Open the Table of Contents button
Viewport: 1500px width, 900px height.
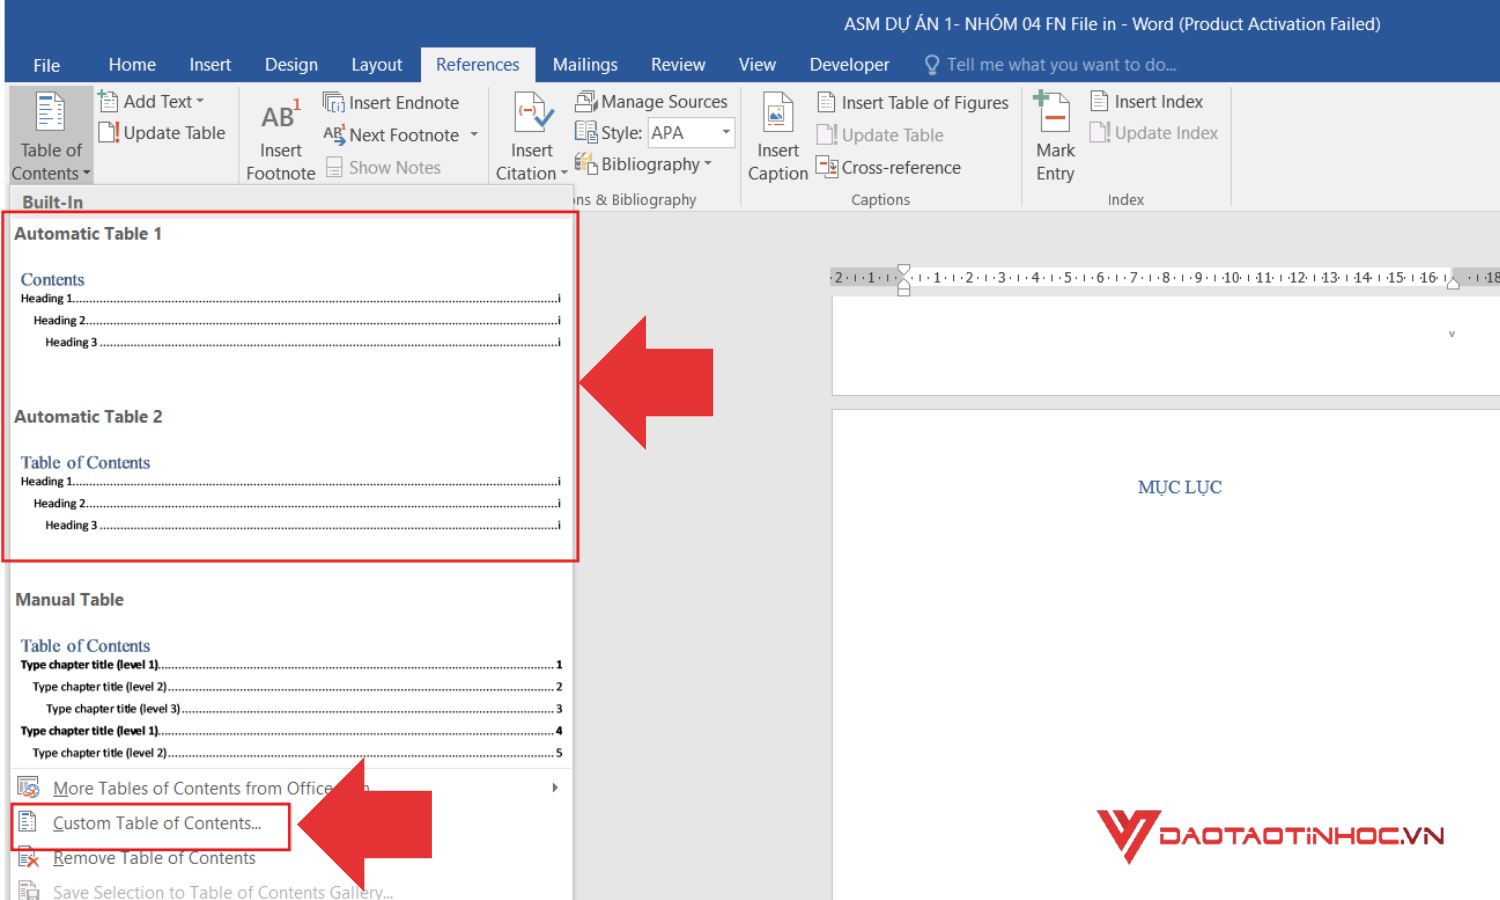click(50, 136)
